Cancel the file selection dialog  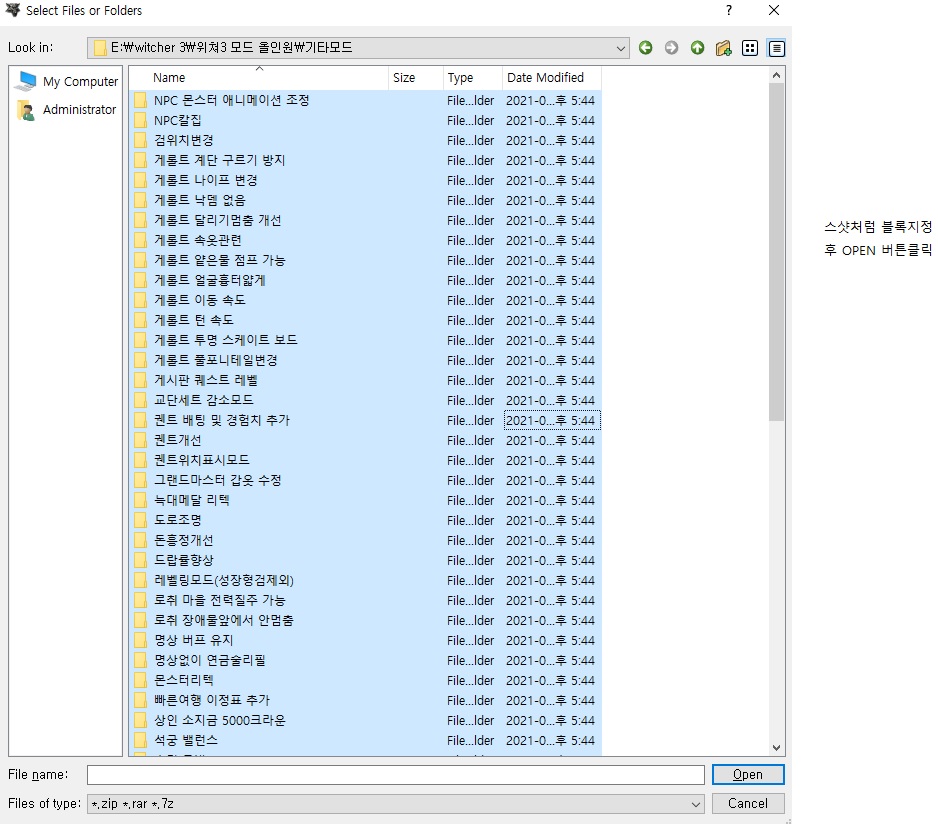[x=748, y=803]
